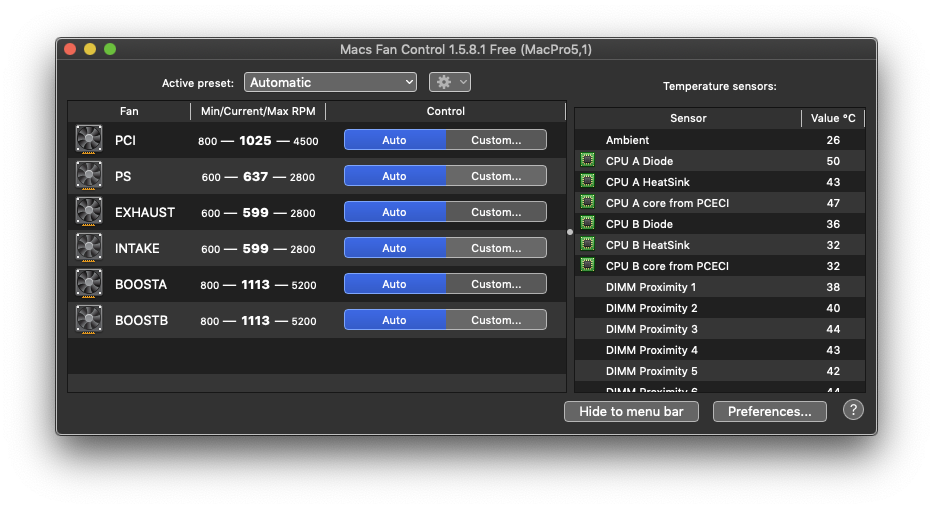
Task: Click the CPU A Diode chip icon
Action: [x=587, y=160]
